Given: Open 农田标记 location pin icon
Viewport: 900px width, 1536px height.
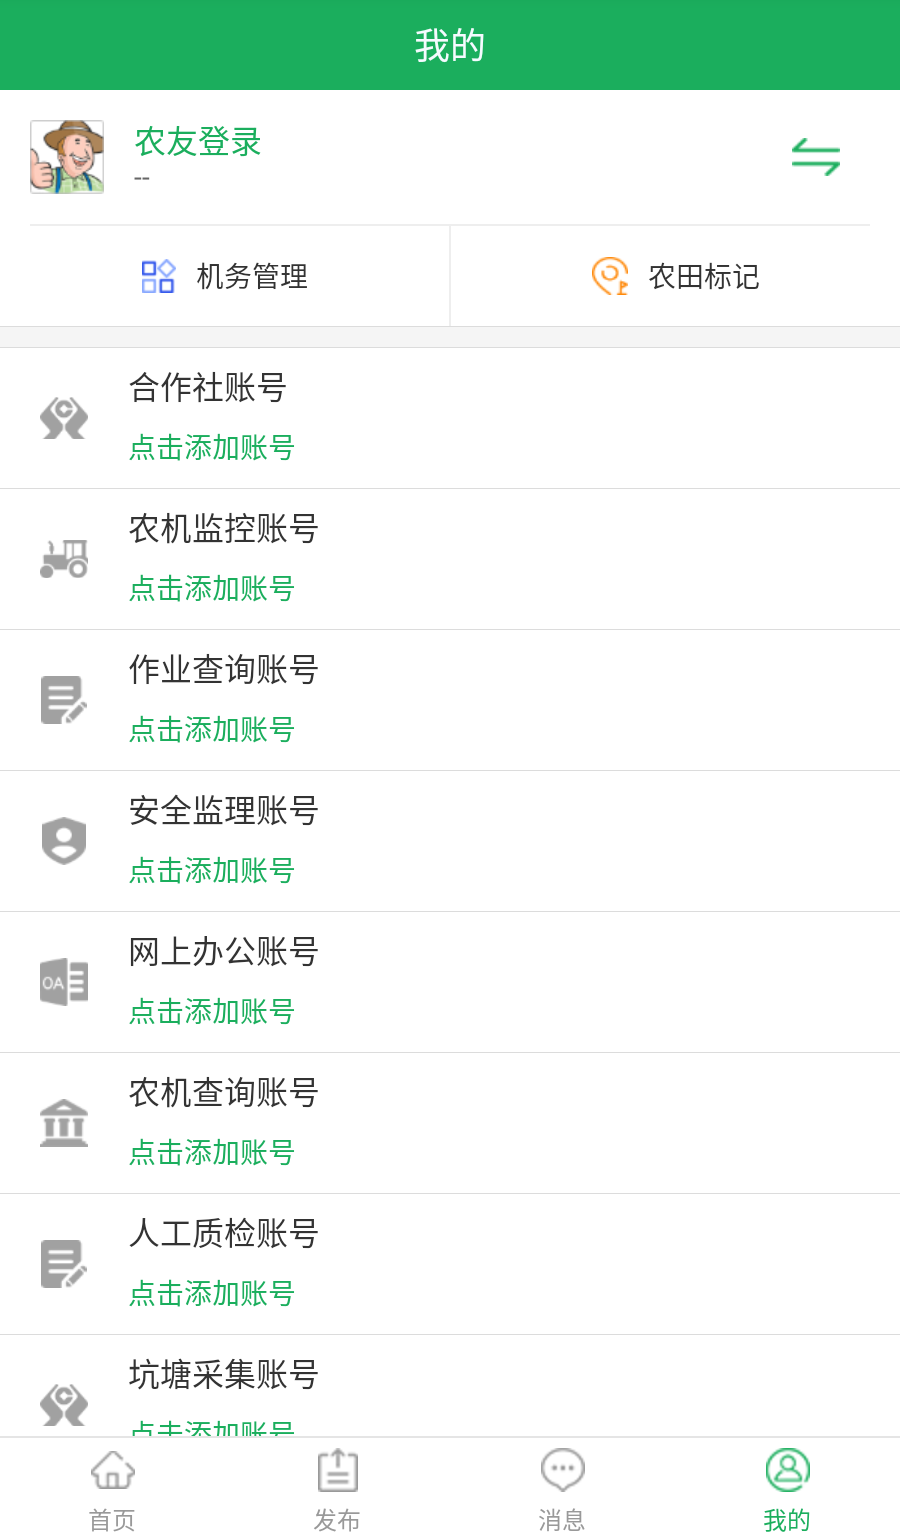Looking at the screenshot, I should pyautogui.click(x=609, y=276).
